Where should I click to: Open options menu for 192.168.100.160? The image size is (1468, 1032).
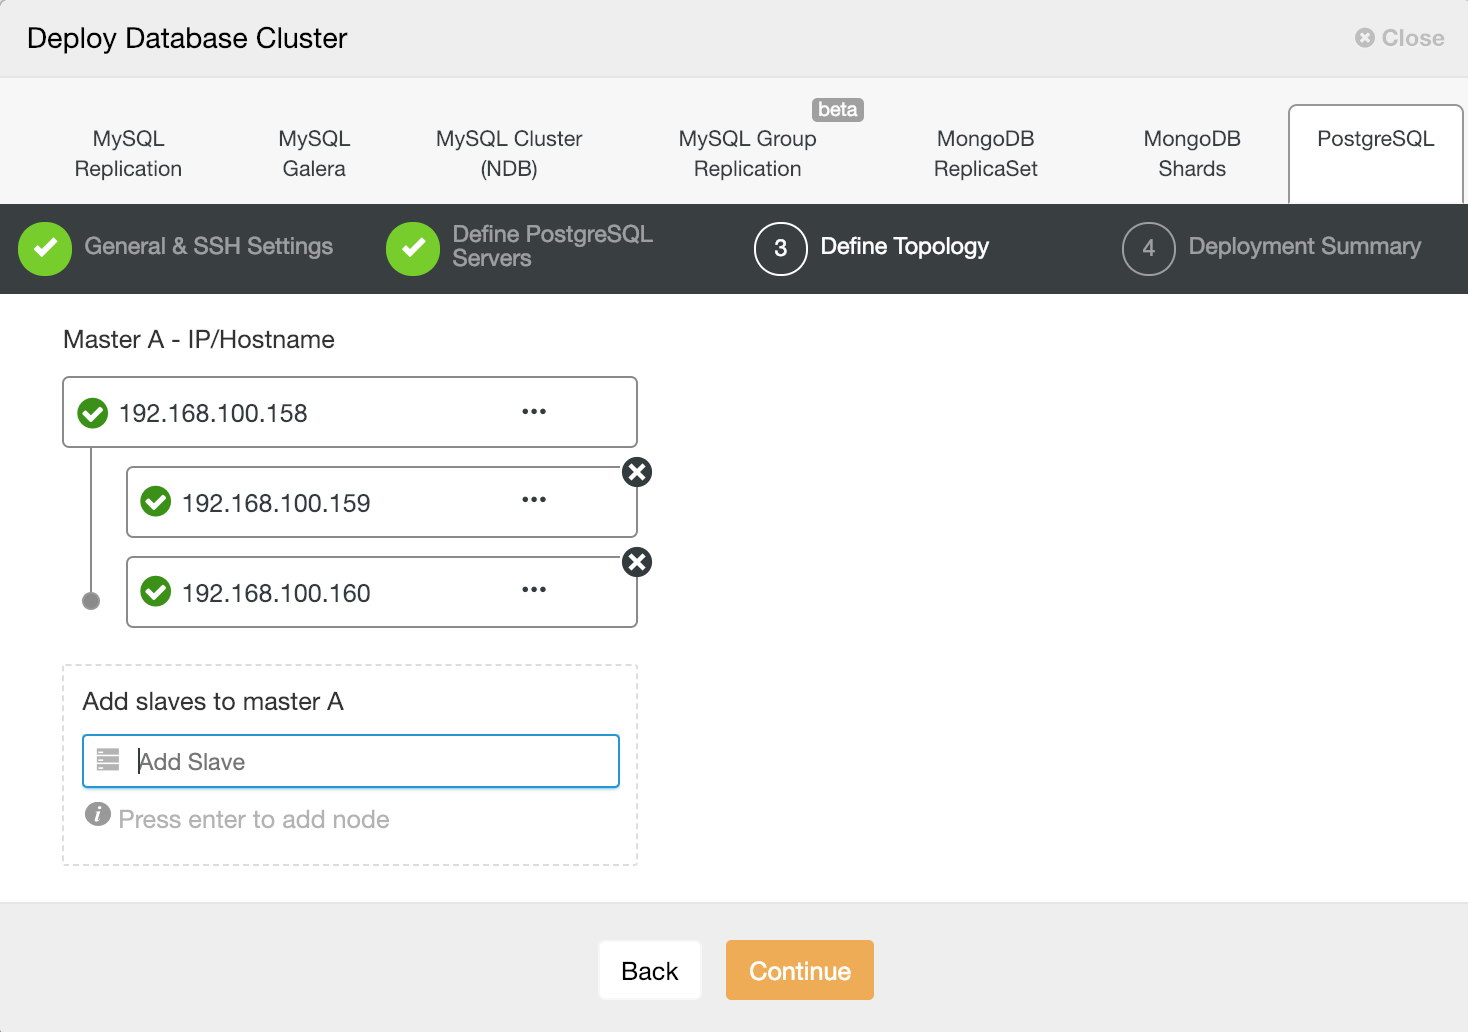coord(534,590)
